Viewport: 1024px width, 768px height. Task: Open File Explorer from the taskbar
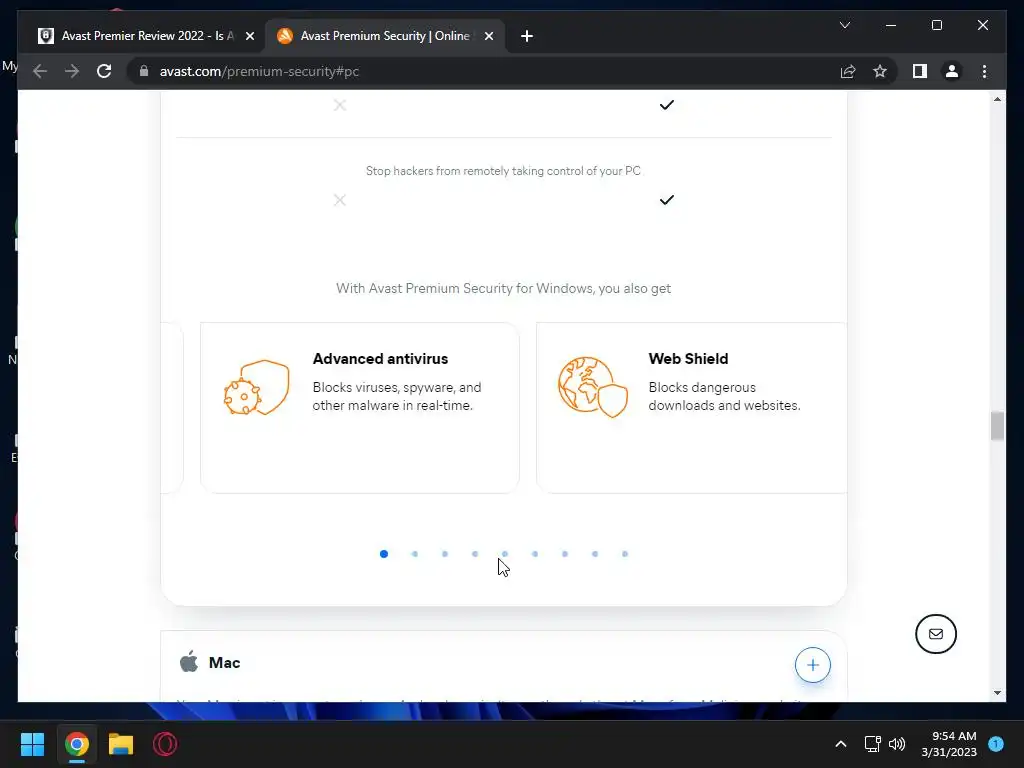pos(121,744)
